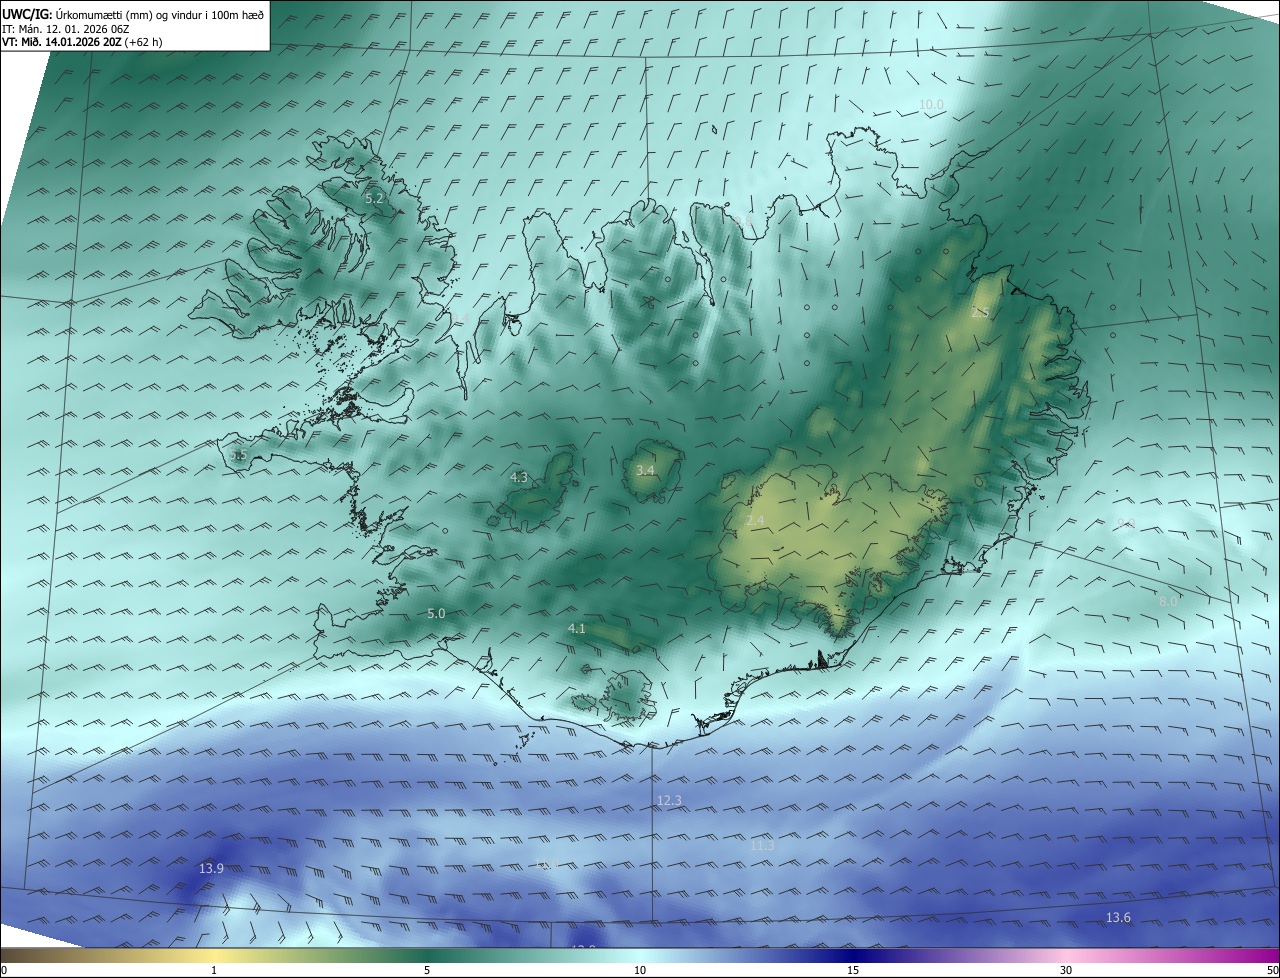
Task: Click the '50' tick on the color scale
Action: [x=1271, y=970]
